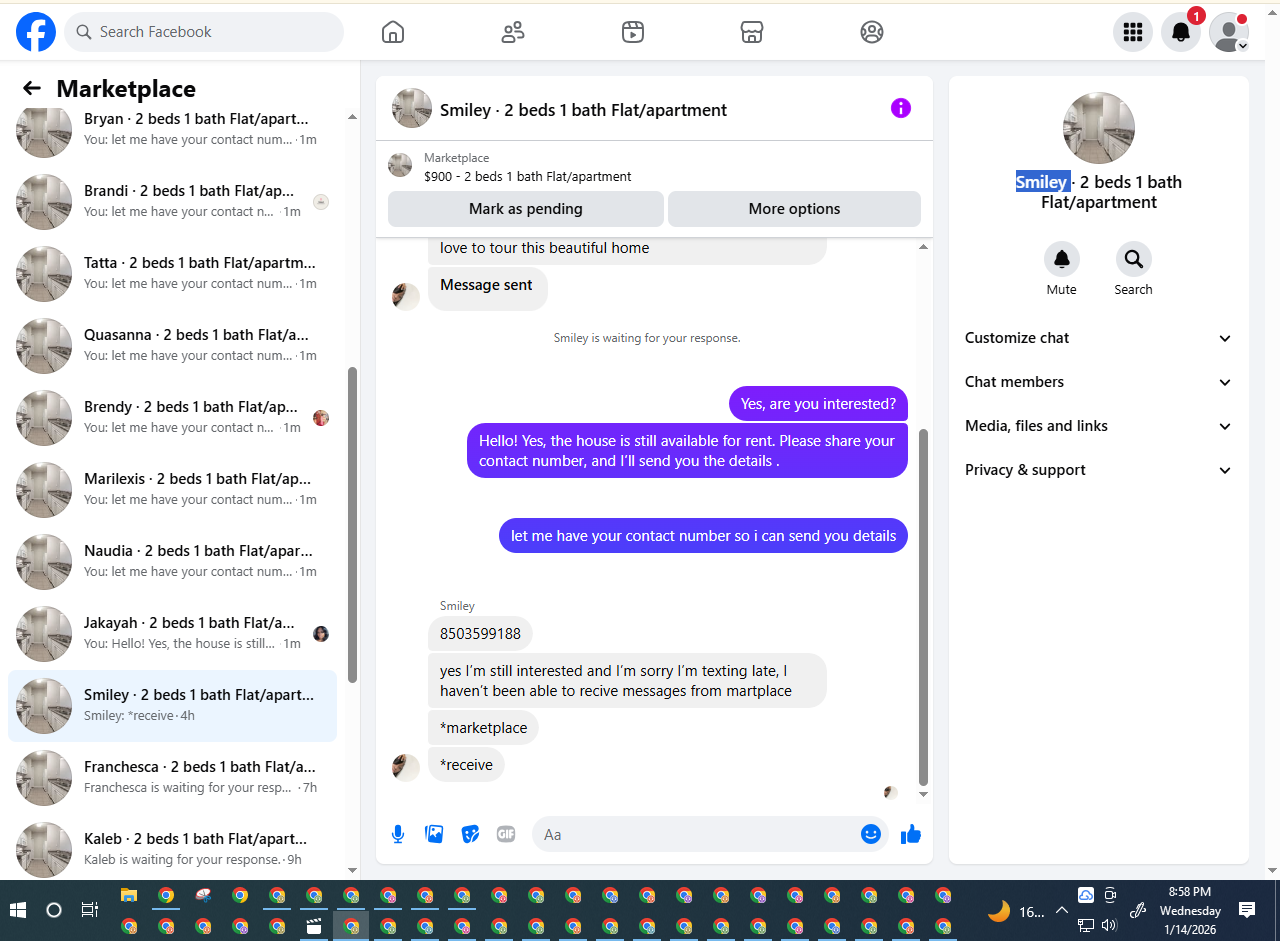Open the emoji picker smiley icon
This screenshot has width=1280, height=941.
click(x=871, y=834)
